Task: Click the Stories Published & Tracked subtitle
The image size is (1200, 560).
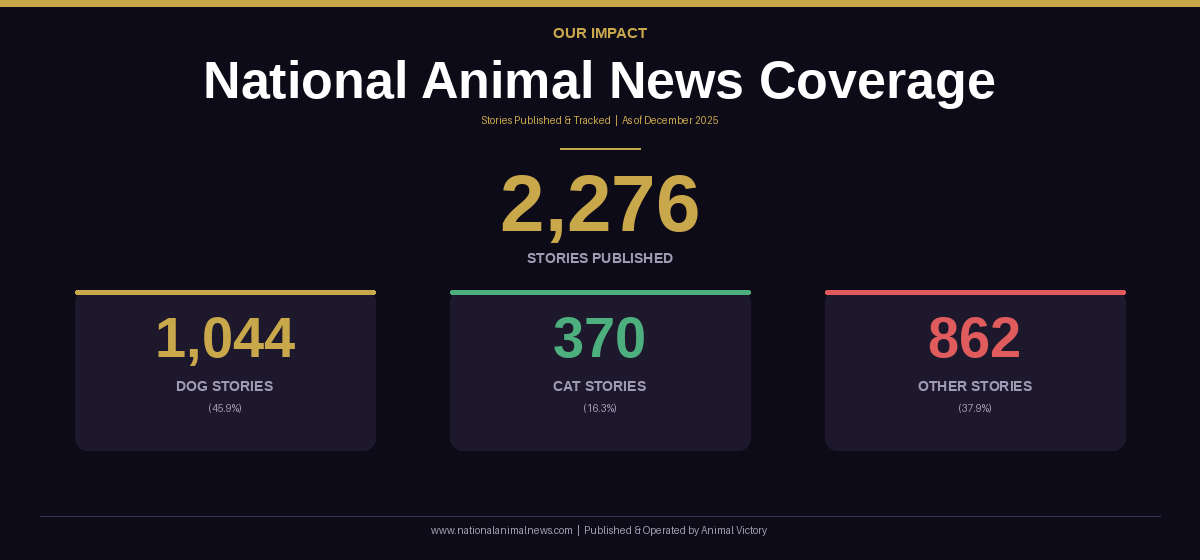Action: click(x=546, y=120)
